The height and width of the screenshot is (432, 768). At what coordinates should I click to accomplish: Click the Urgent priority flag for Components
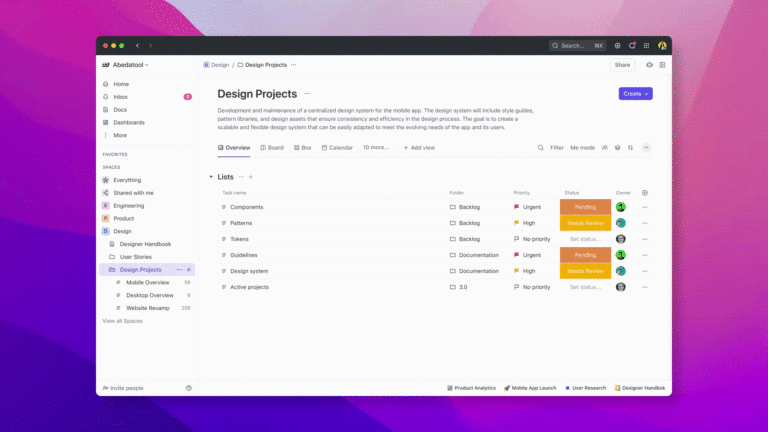point(516,207)
